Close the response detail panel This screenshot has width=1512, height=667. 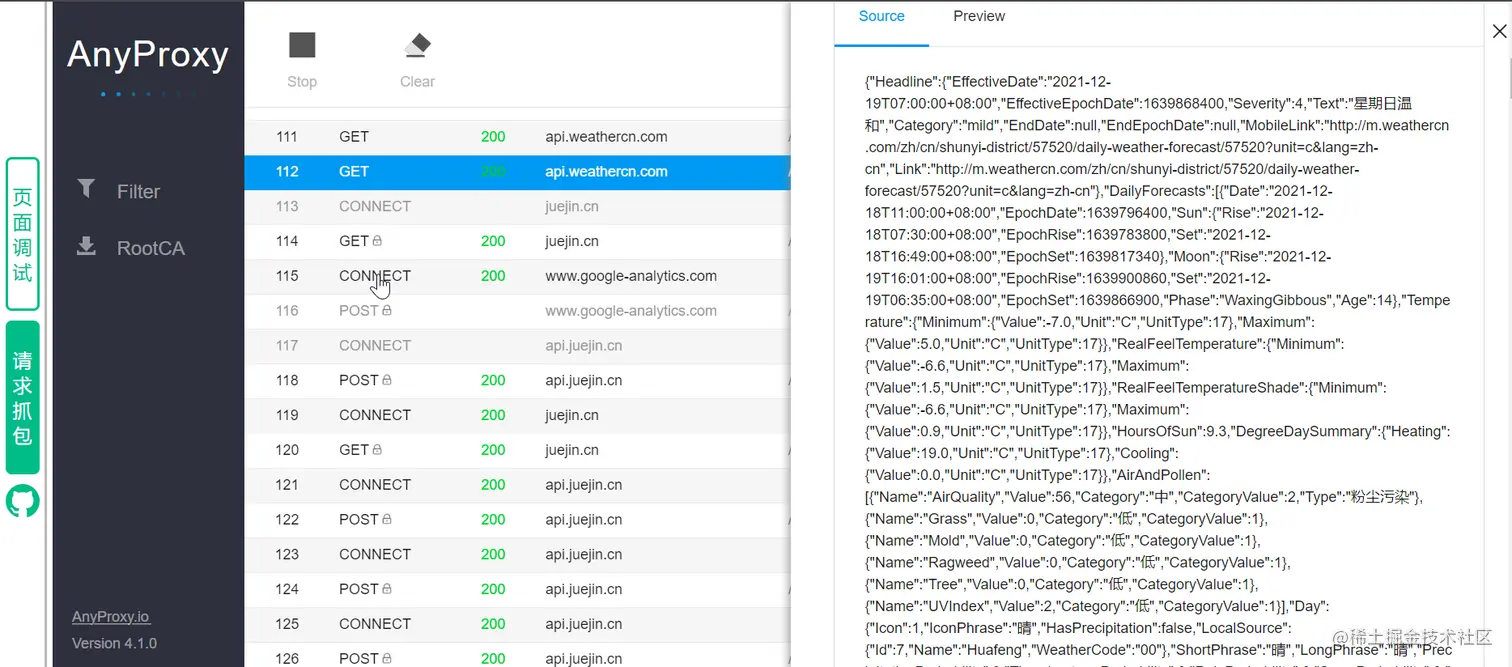[x=1498, y=32]
